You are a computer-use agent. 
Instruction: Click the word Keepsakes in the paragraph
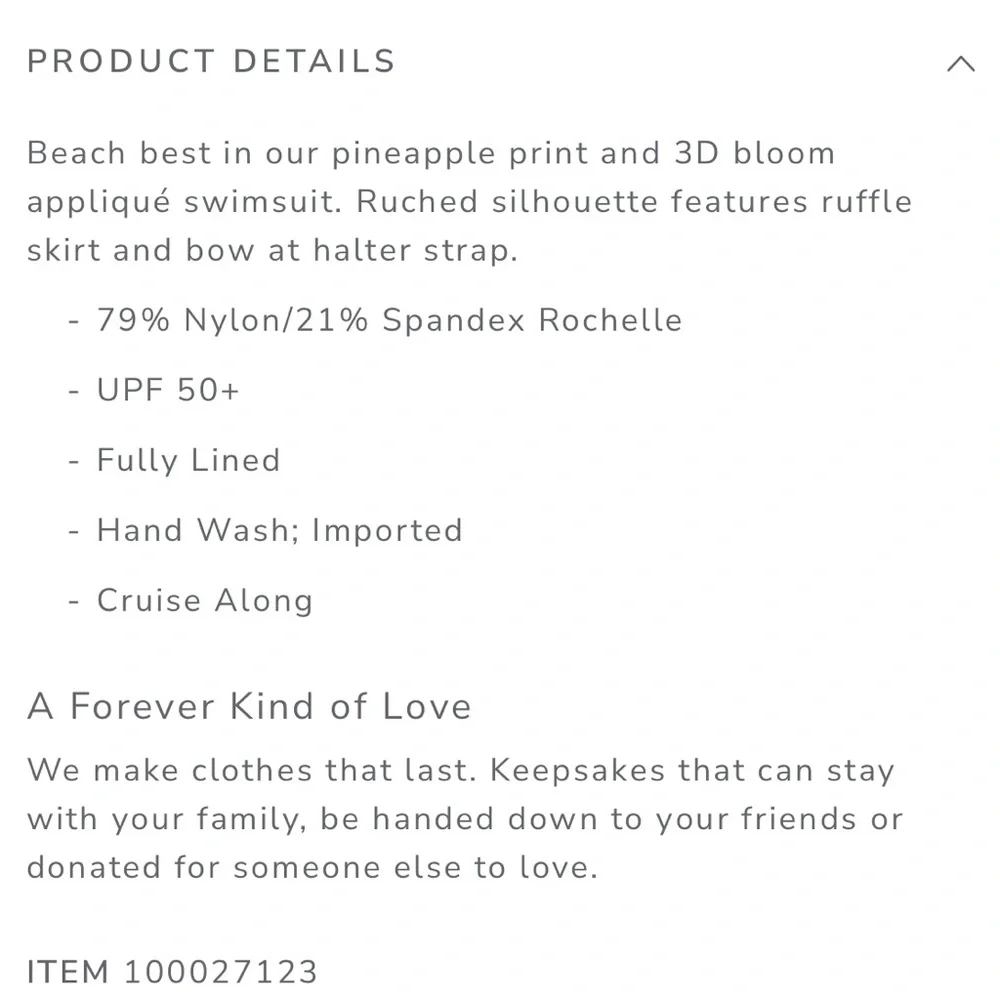click(578, 770)
